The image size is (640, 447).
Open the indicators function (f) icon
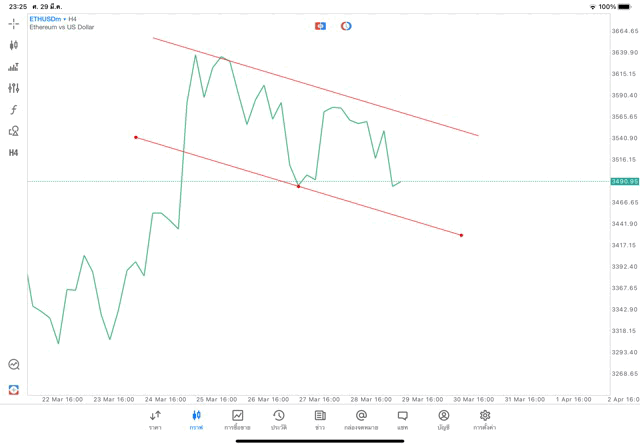[x=13, y=109]
